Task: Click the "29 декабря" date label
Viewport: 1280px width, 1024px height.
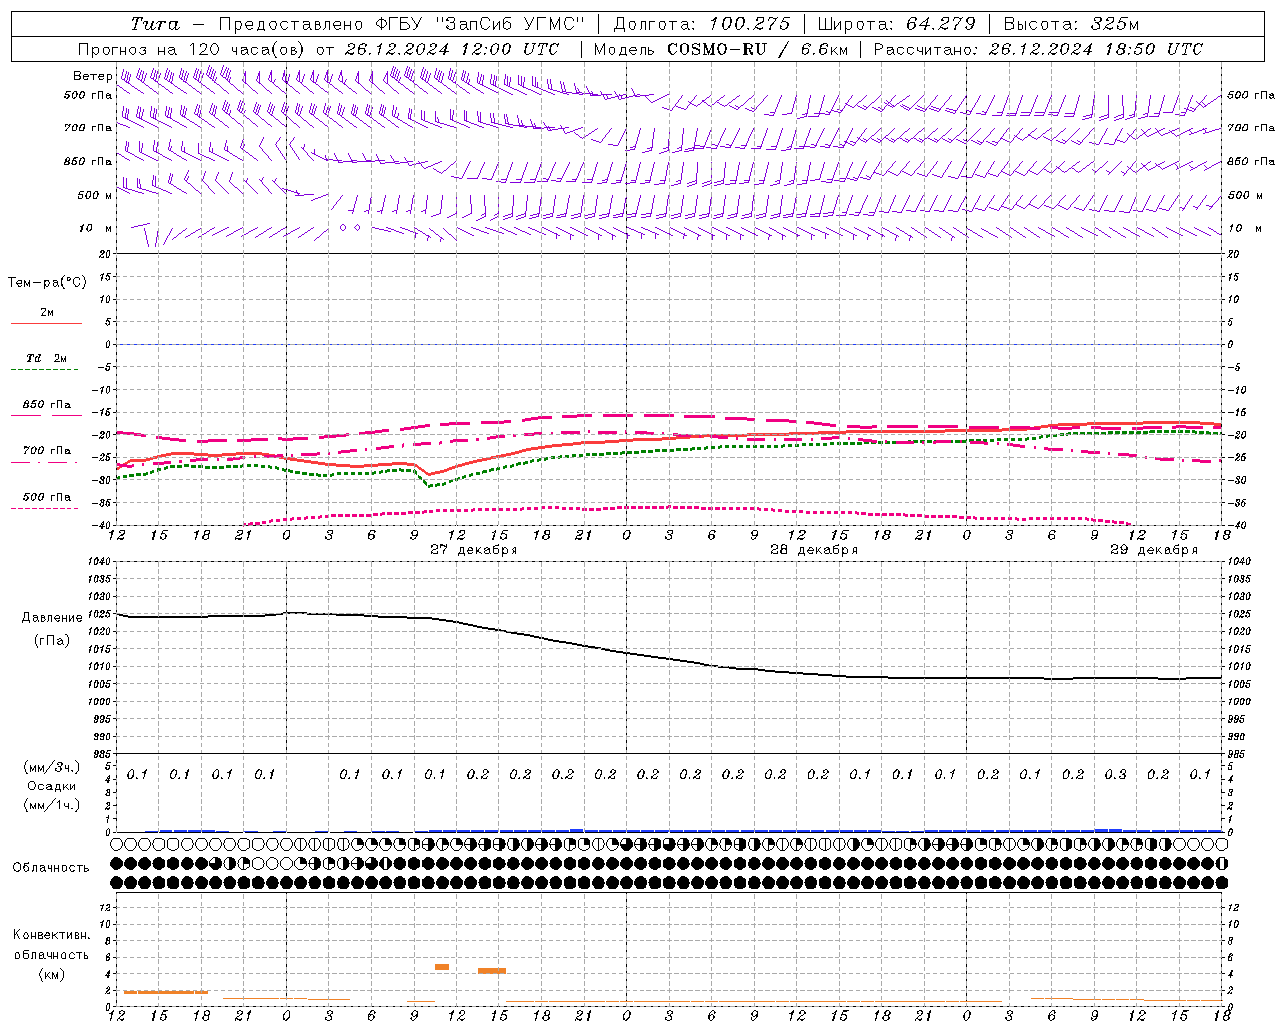Action: (1154, 550)
